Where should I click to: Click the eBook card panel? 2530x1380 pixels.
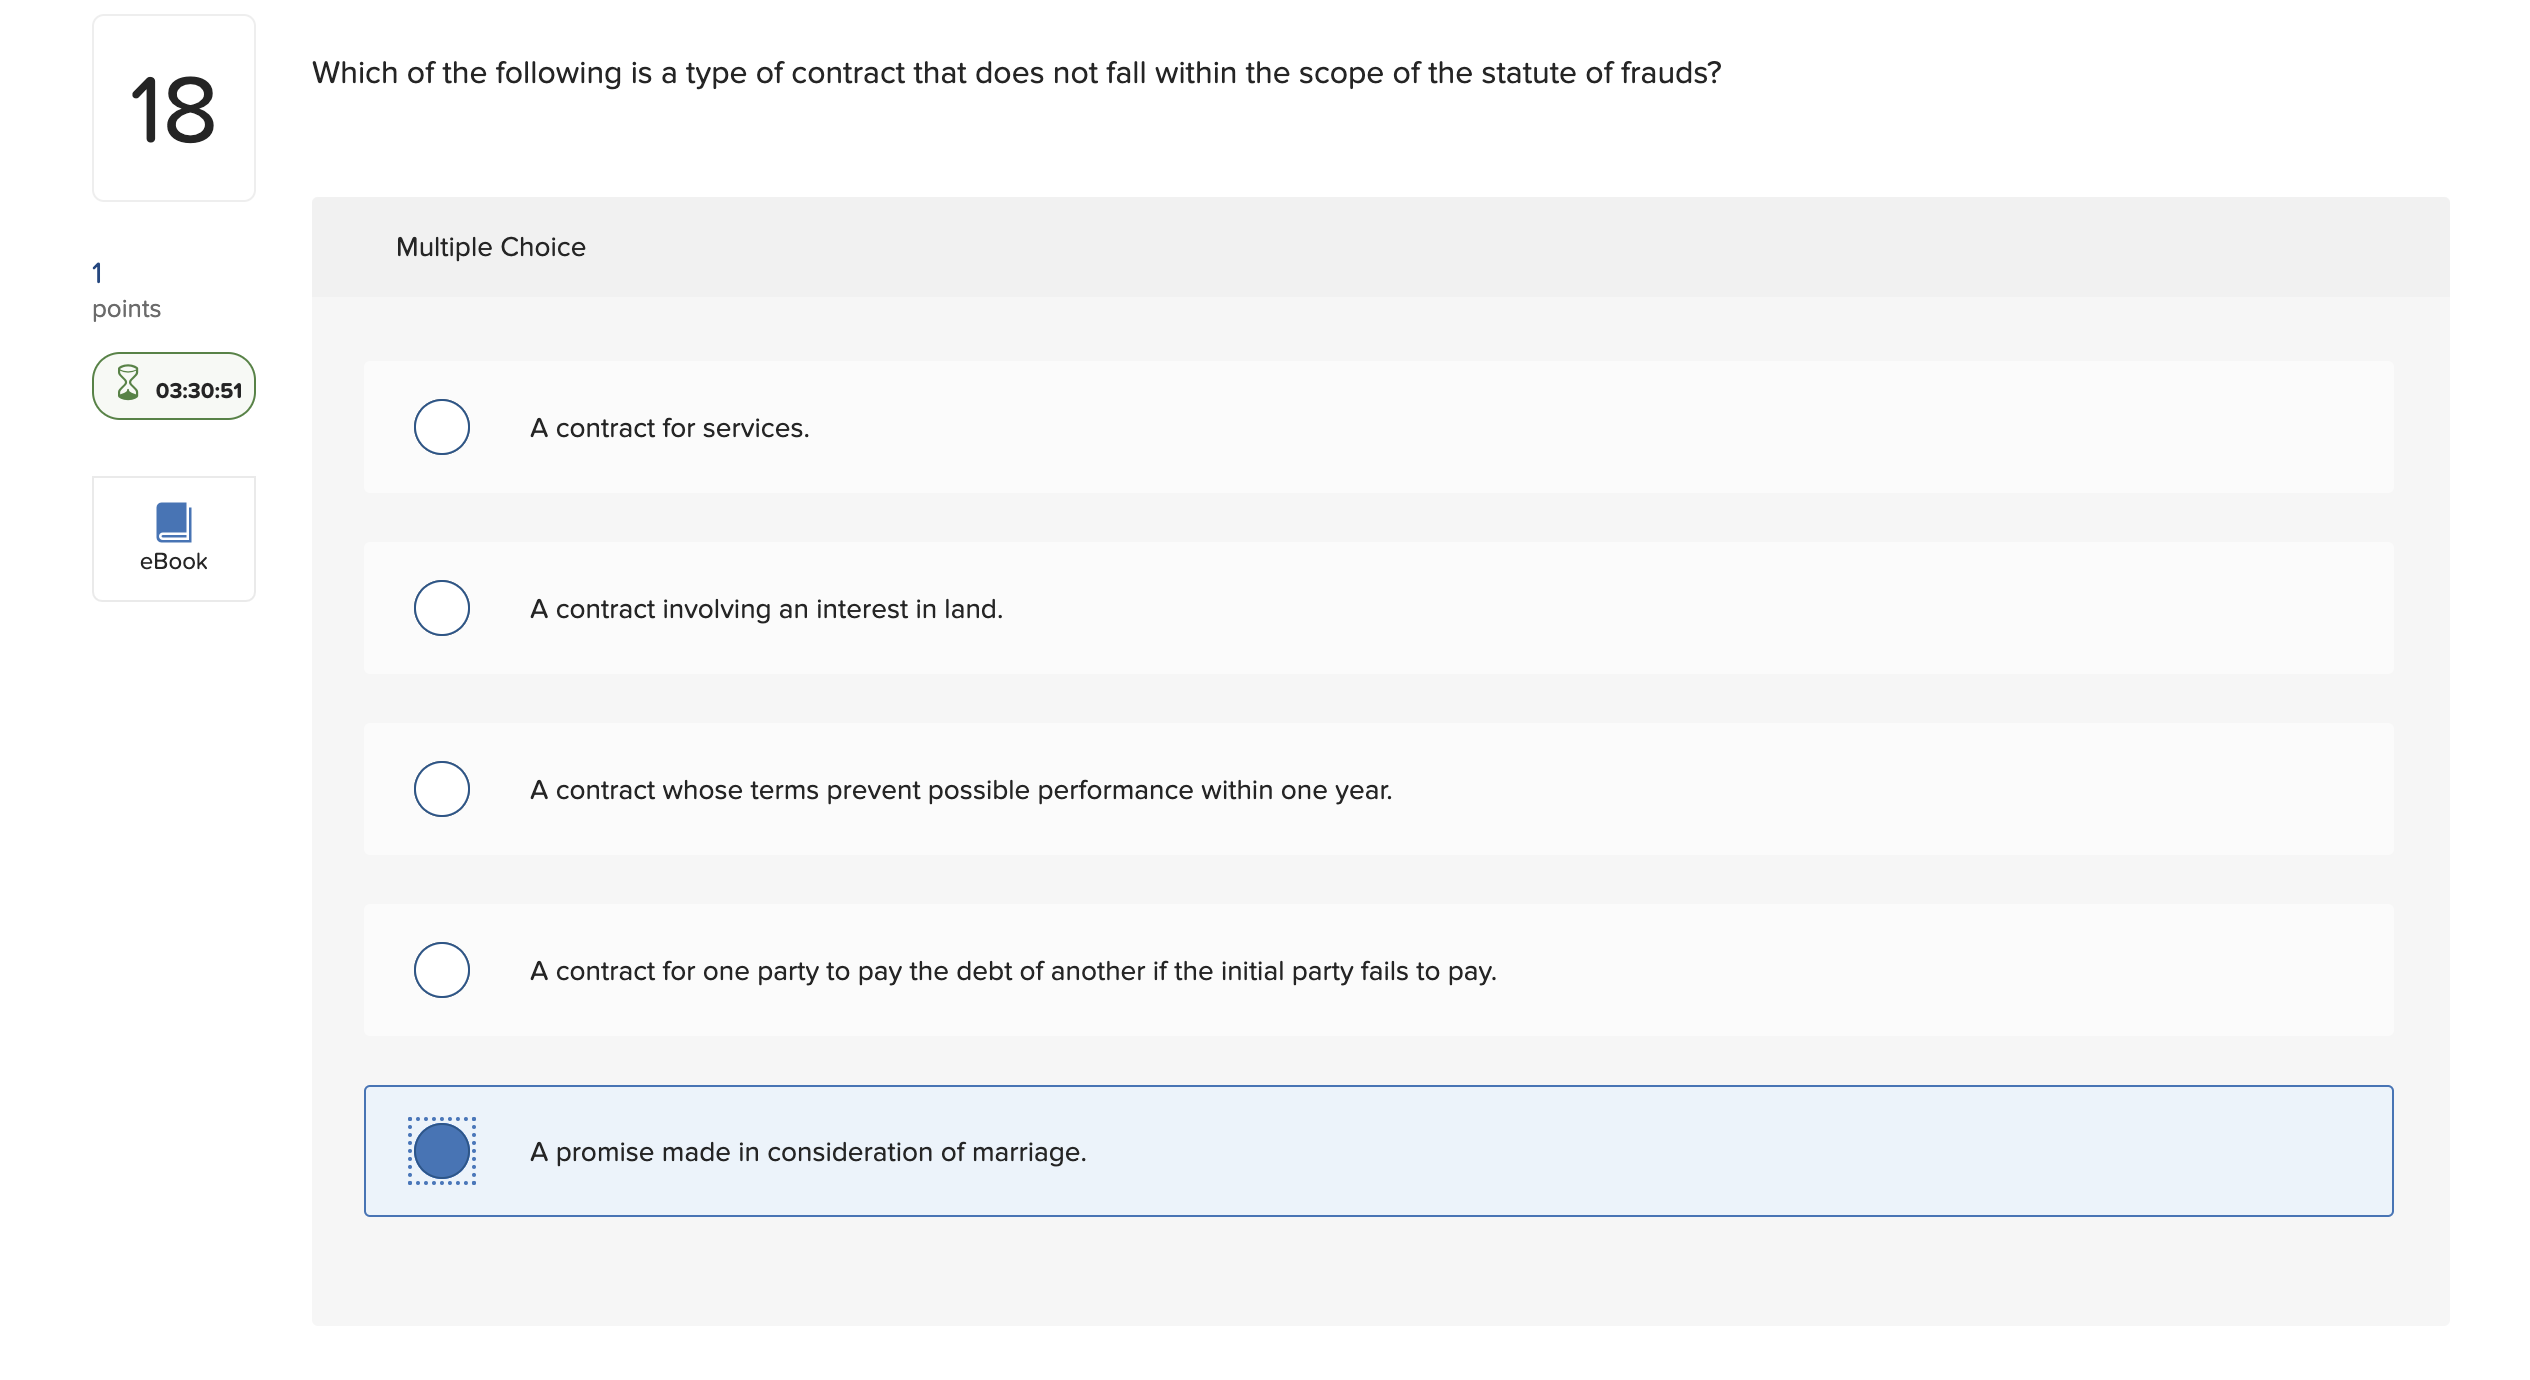(174, 539)
